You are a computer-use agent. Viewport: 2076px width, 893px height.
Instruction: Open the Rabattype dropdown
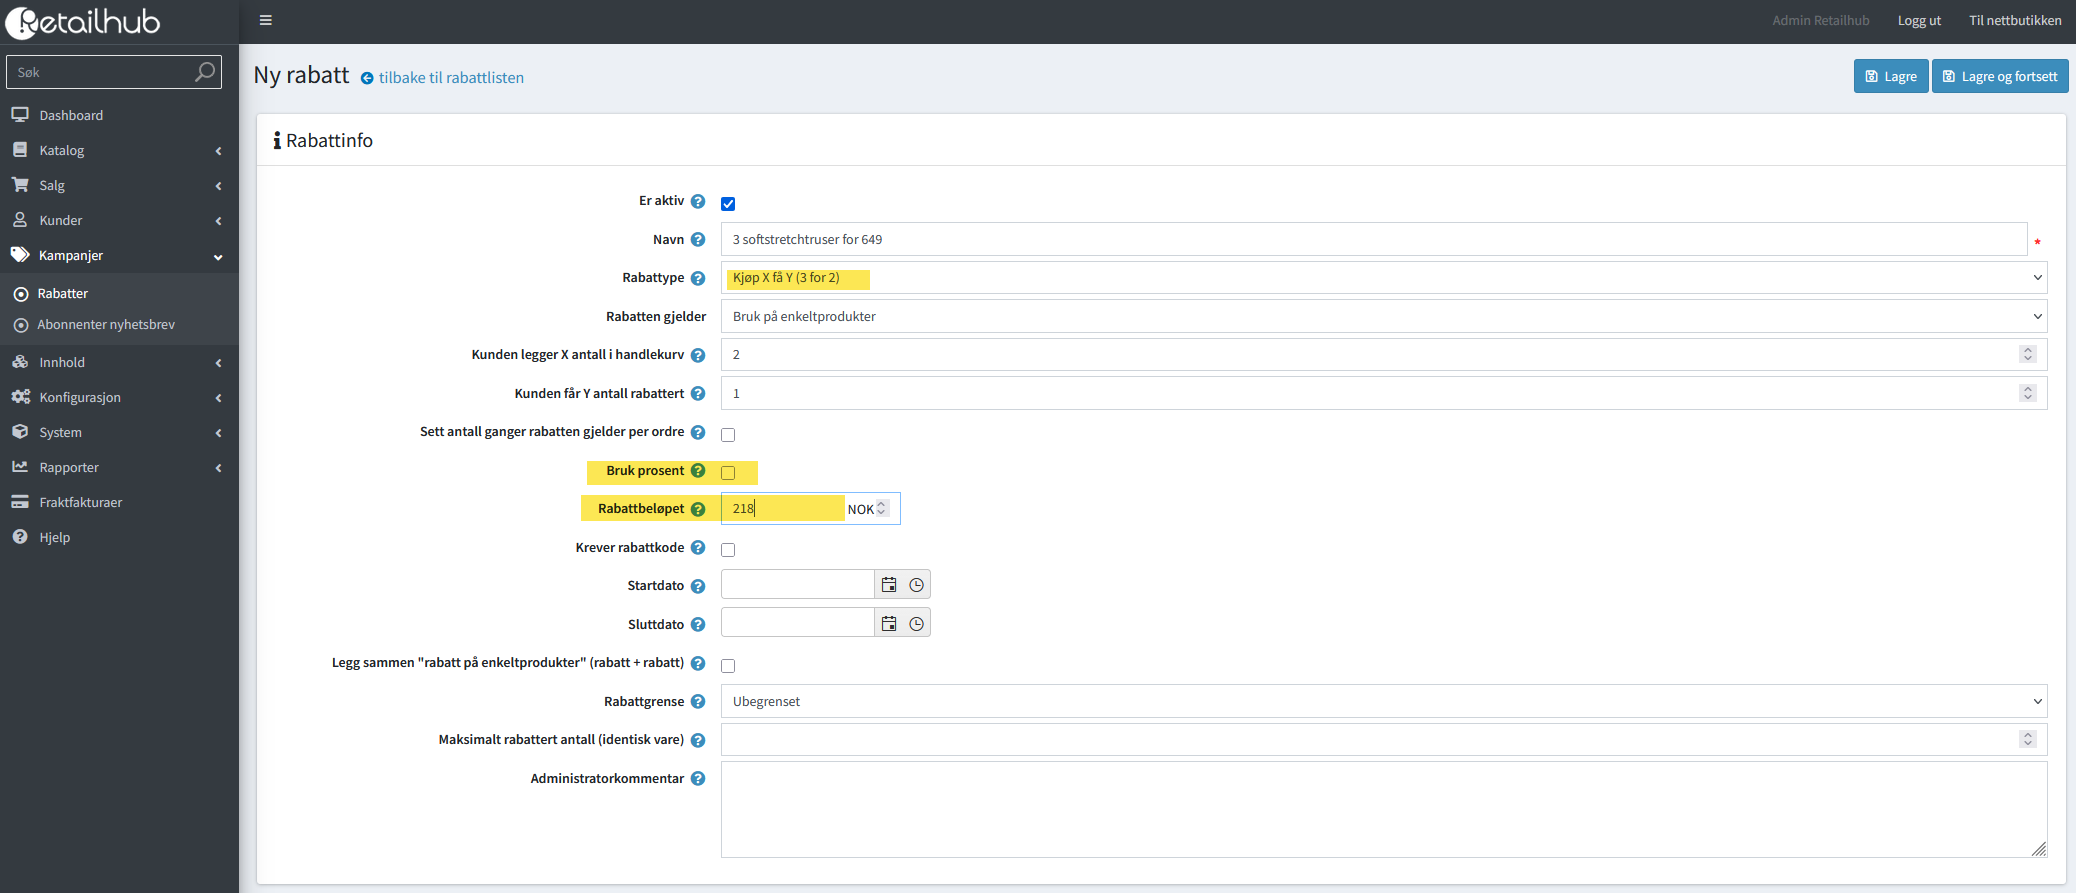click(1383, 278)
